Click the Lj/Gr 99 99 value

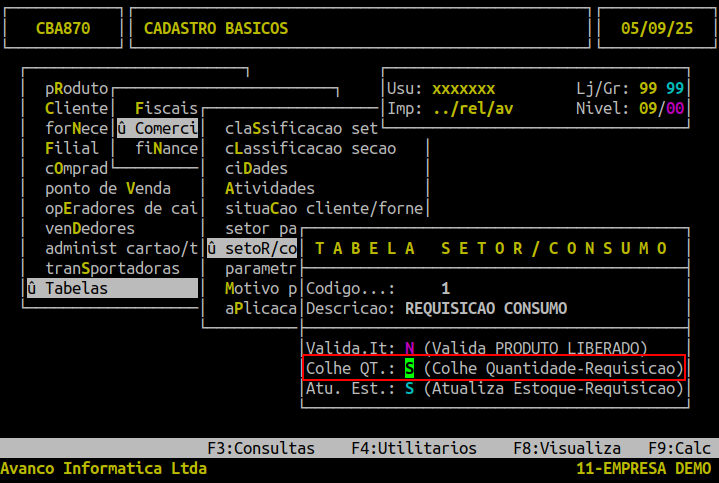pos(661,89)
